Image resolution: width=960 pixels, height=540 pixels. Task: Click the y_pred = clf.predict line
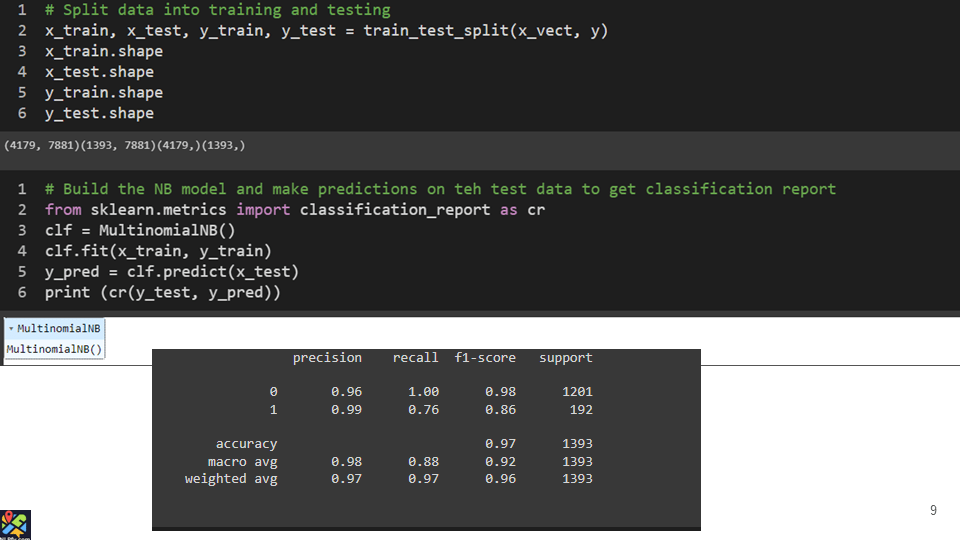pyautogui.click(x=171, y=272)
